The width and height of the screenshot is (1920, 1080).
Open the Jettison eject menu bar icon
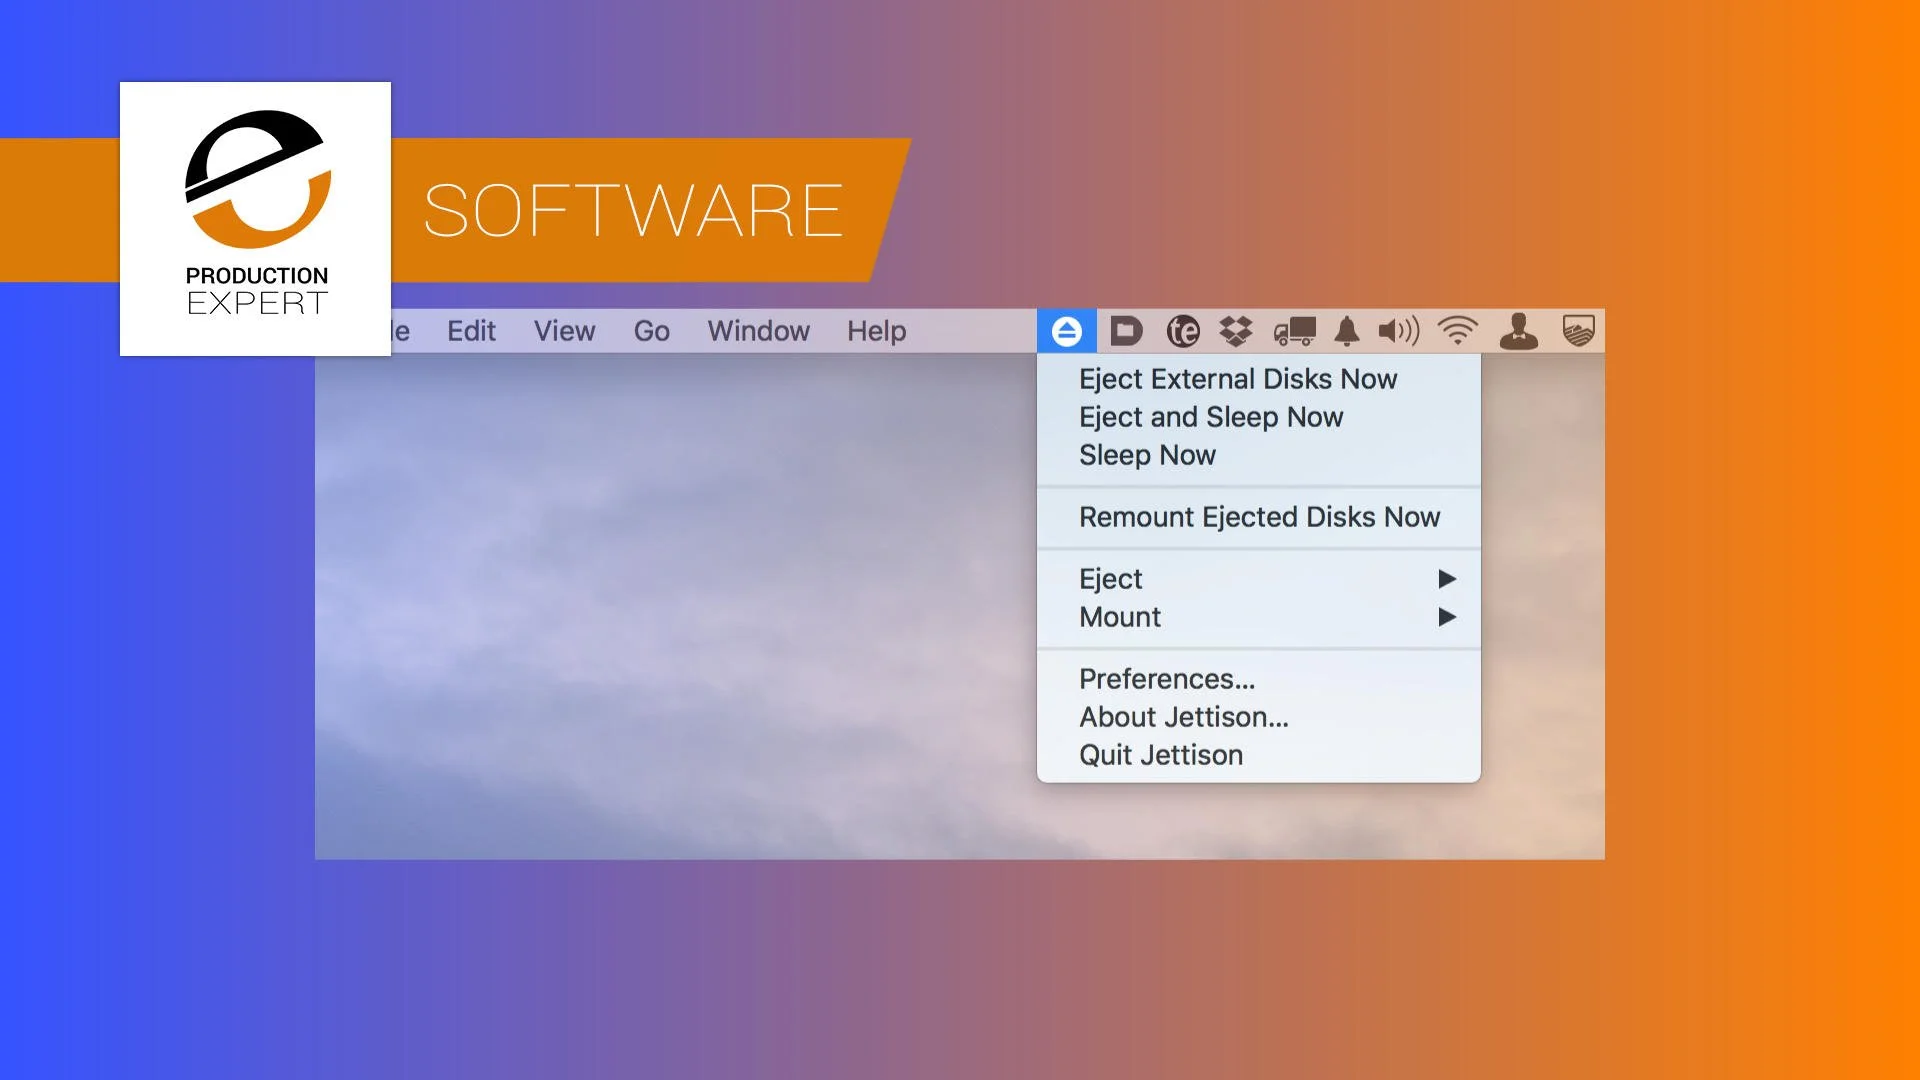click(x=1067, y=330)
